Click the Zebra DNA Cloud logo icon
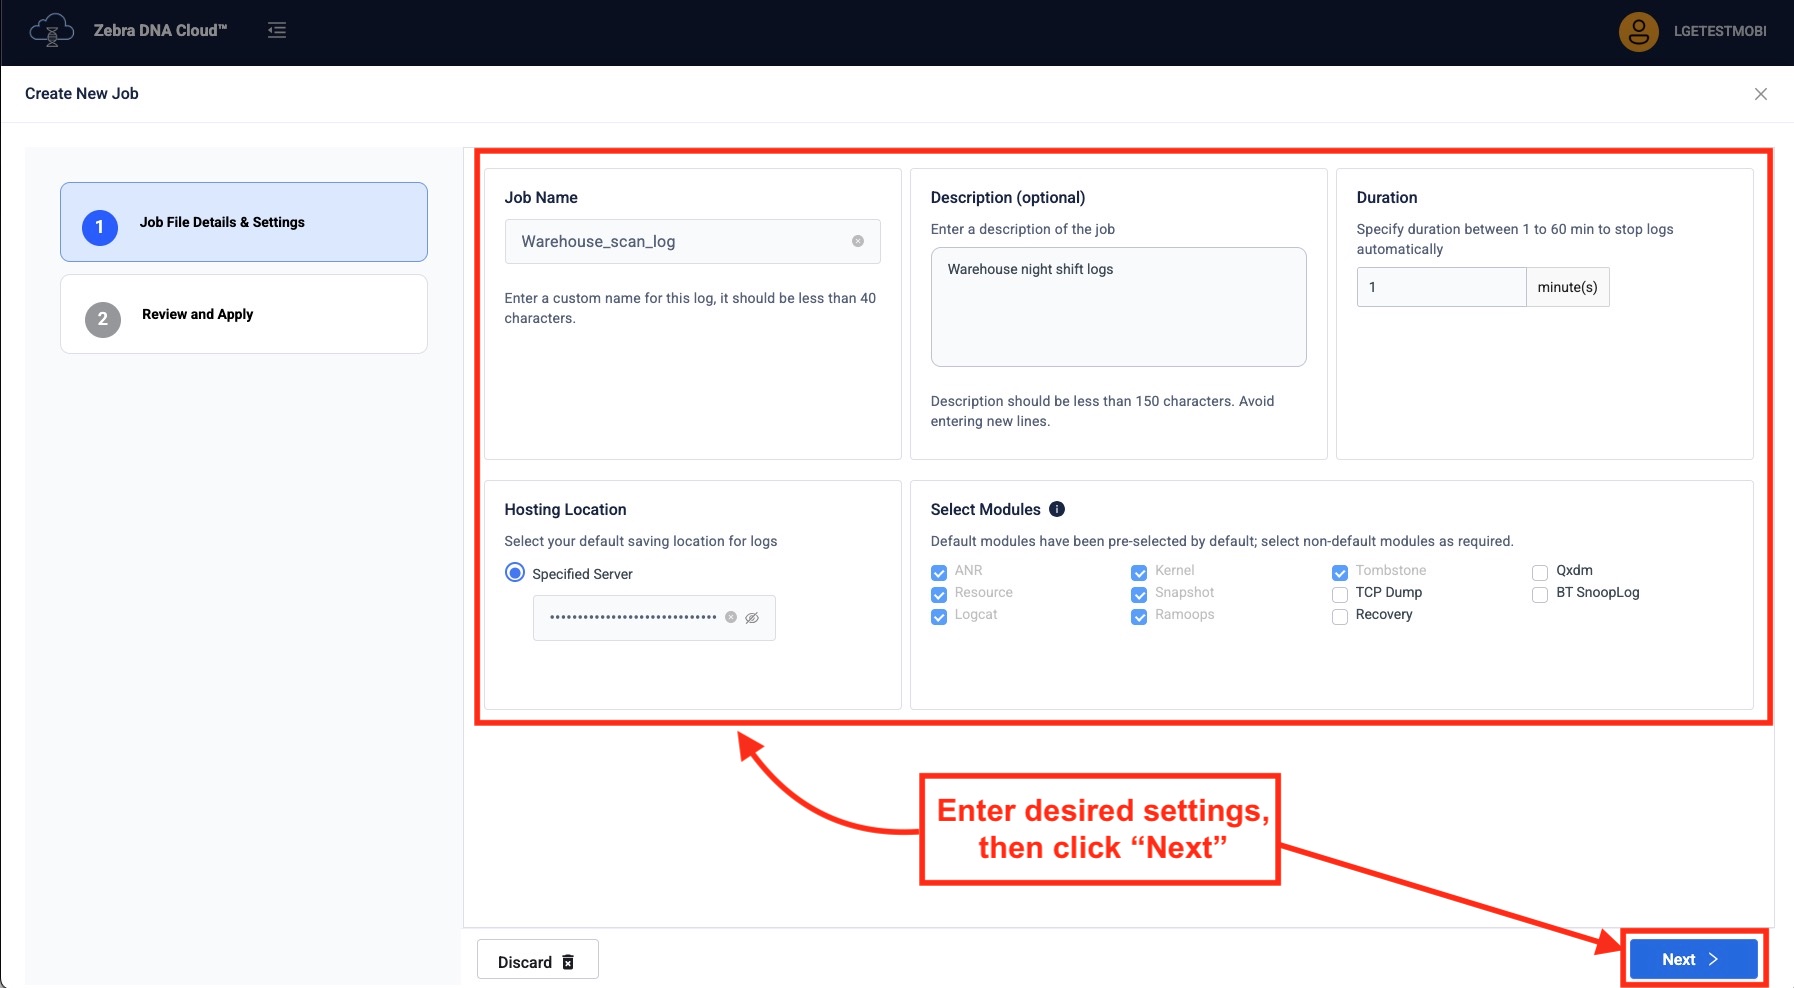 pyautogui.click(x=51, y=31)
